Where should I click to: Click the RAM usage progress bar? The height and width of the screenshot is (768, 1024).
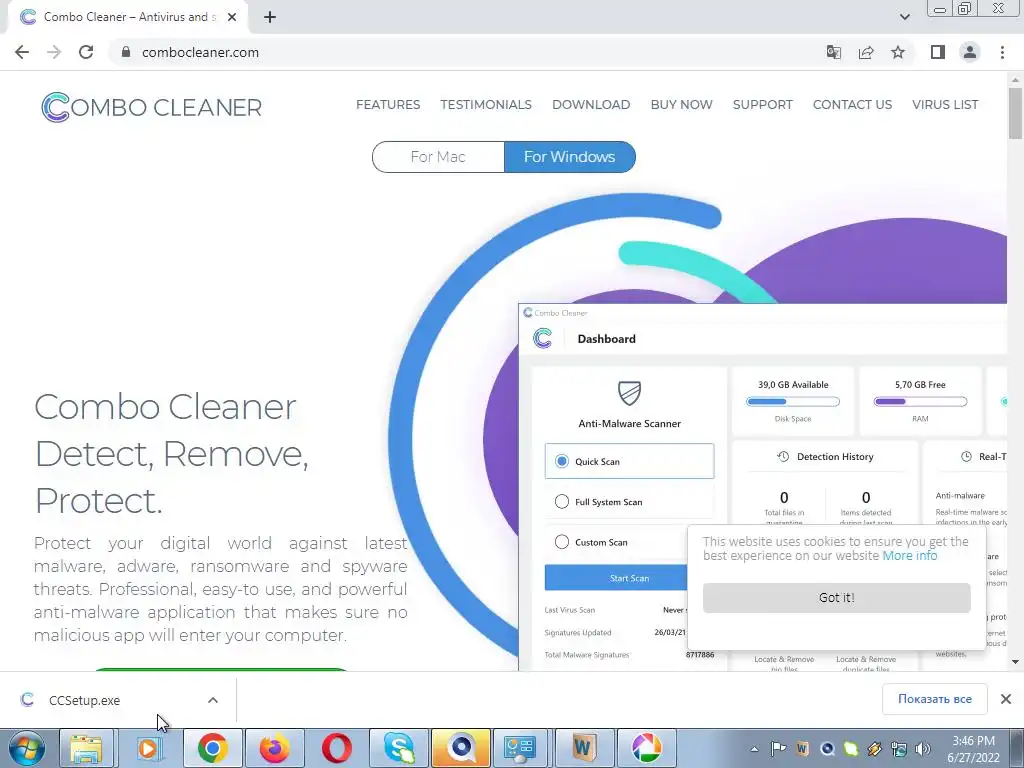pyautogui.click(x=920, y=402)
